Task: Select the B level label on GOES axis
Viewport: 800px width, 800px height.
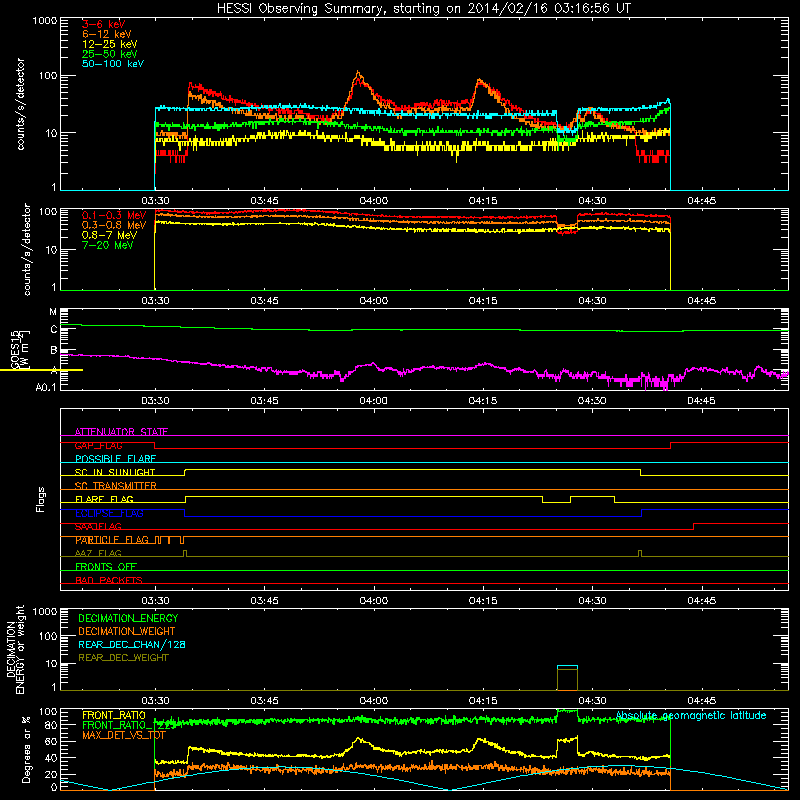Action: [x=54, y=350]
